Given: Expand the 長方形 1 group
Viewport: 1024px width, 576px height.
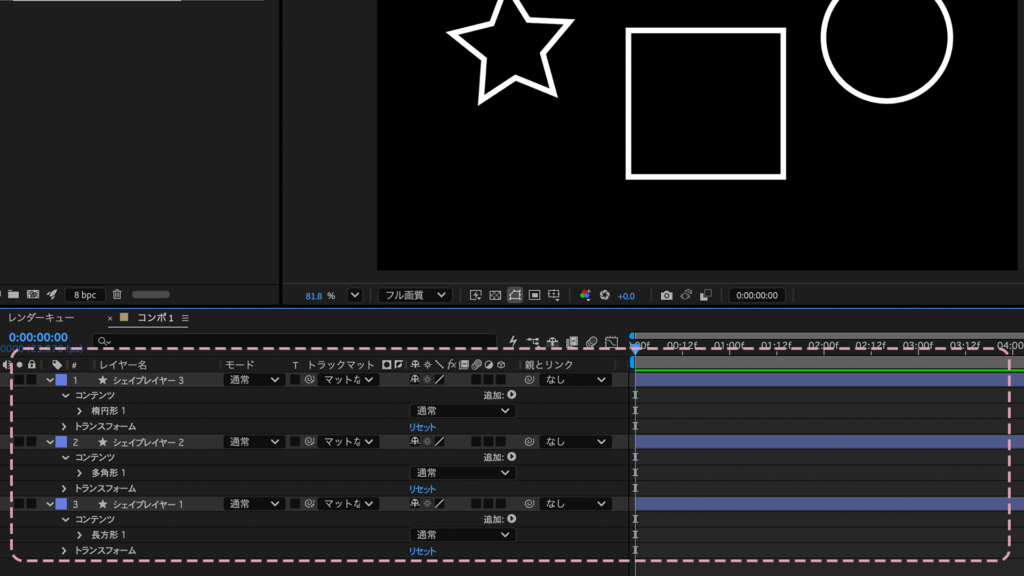Looking at the screenshot, I should tap(80, 535).
